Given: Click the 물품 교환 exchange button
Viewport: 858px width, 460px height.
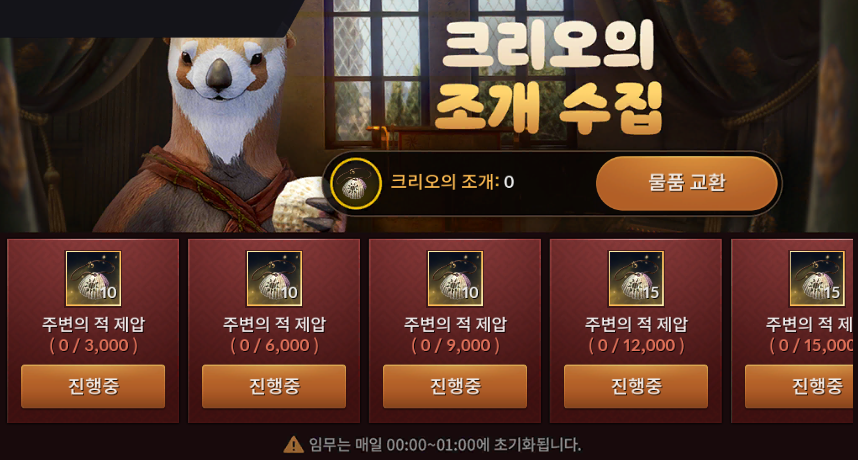Looking at the screenshot, I should click(686, 183).
